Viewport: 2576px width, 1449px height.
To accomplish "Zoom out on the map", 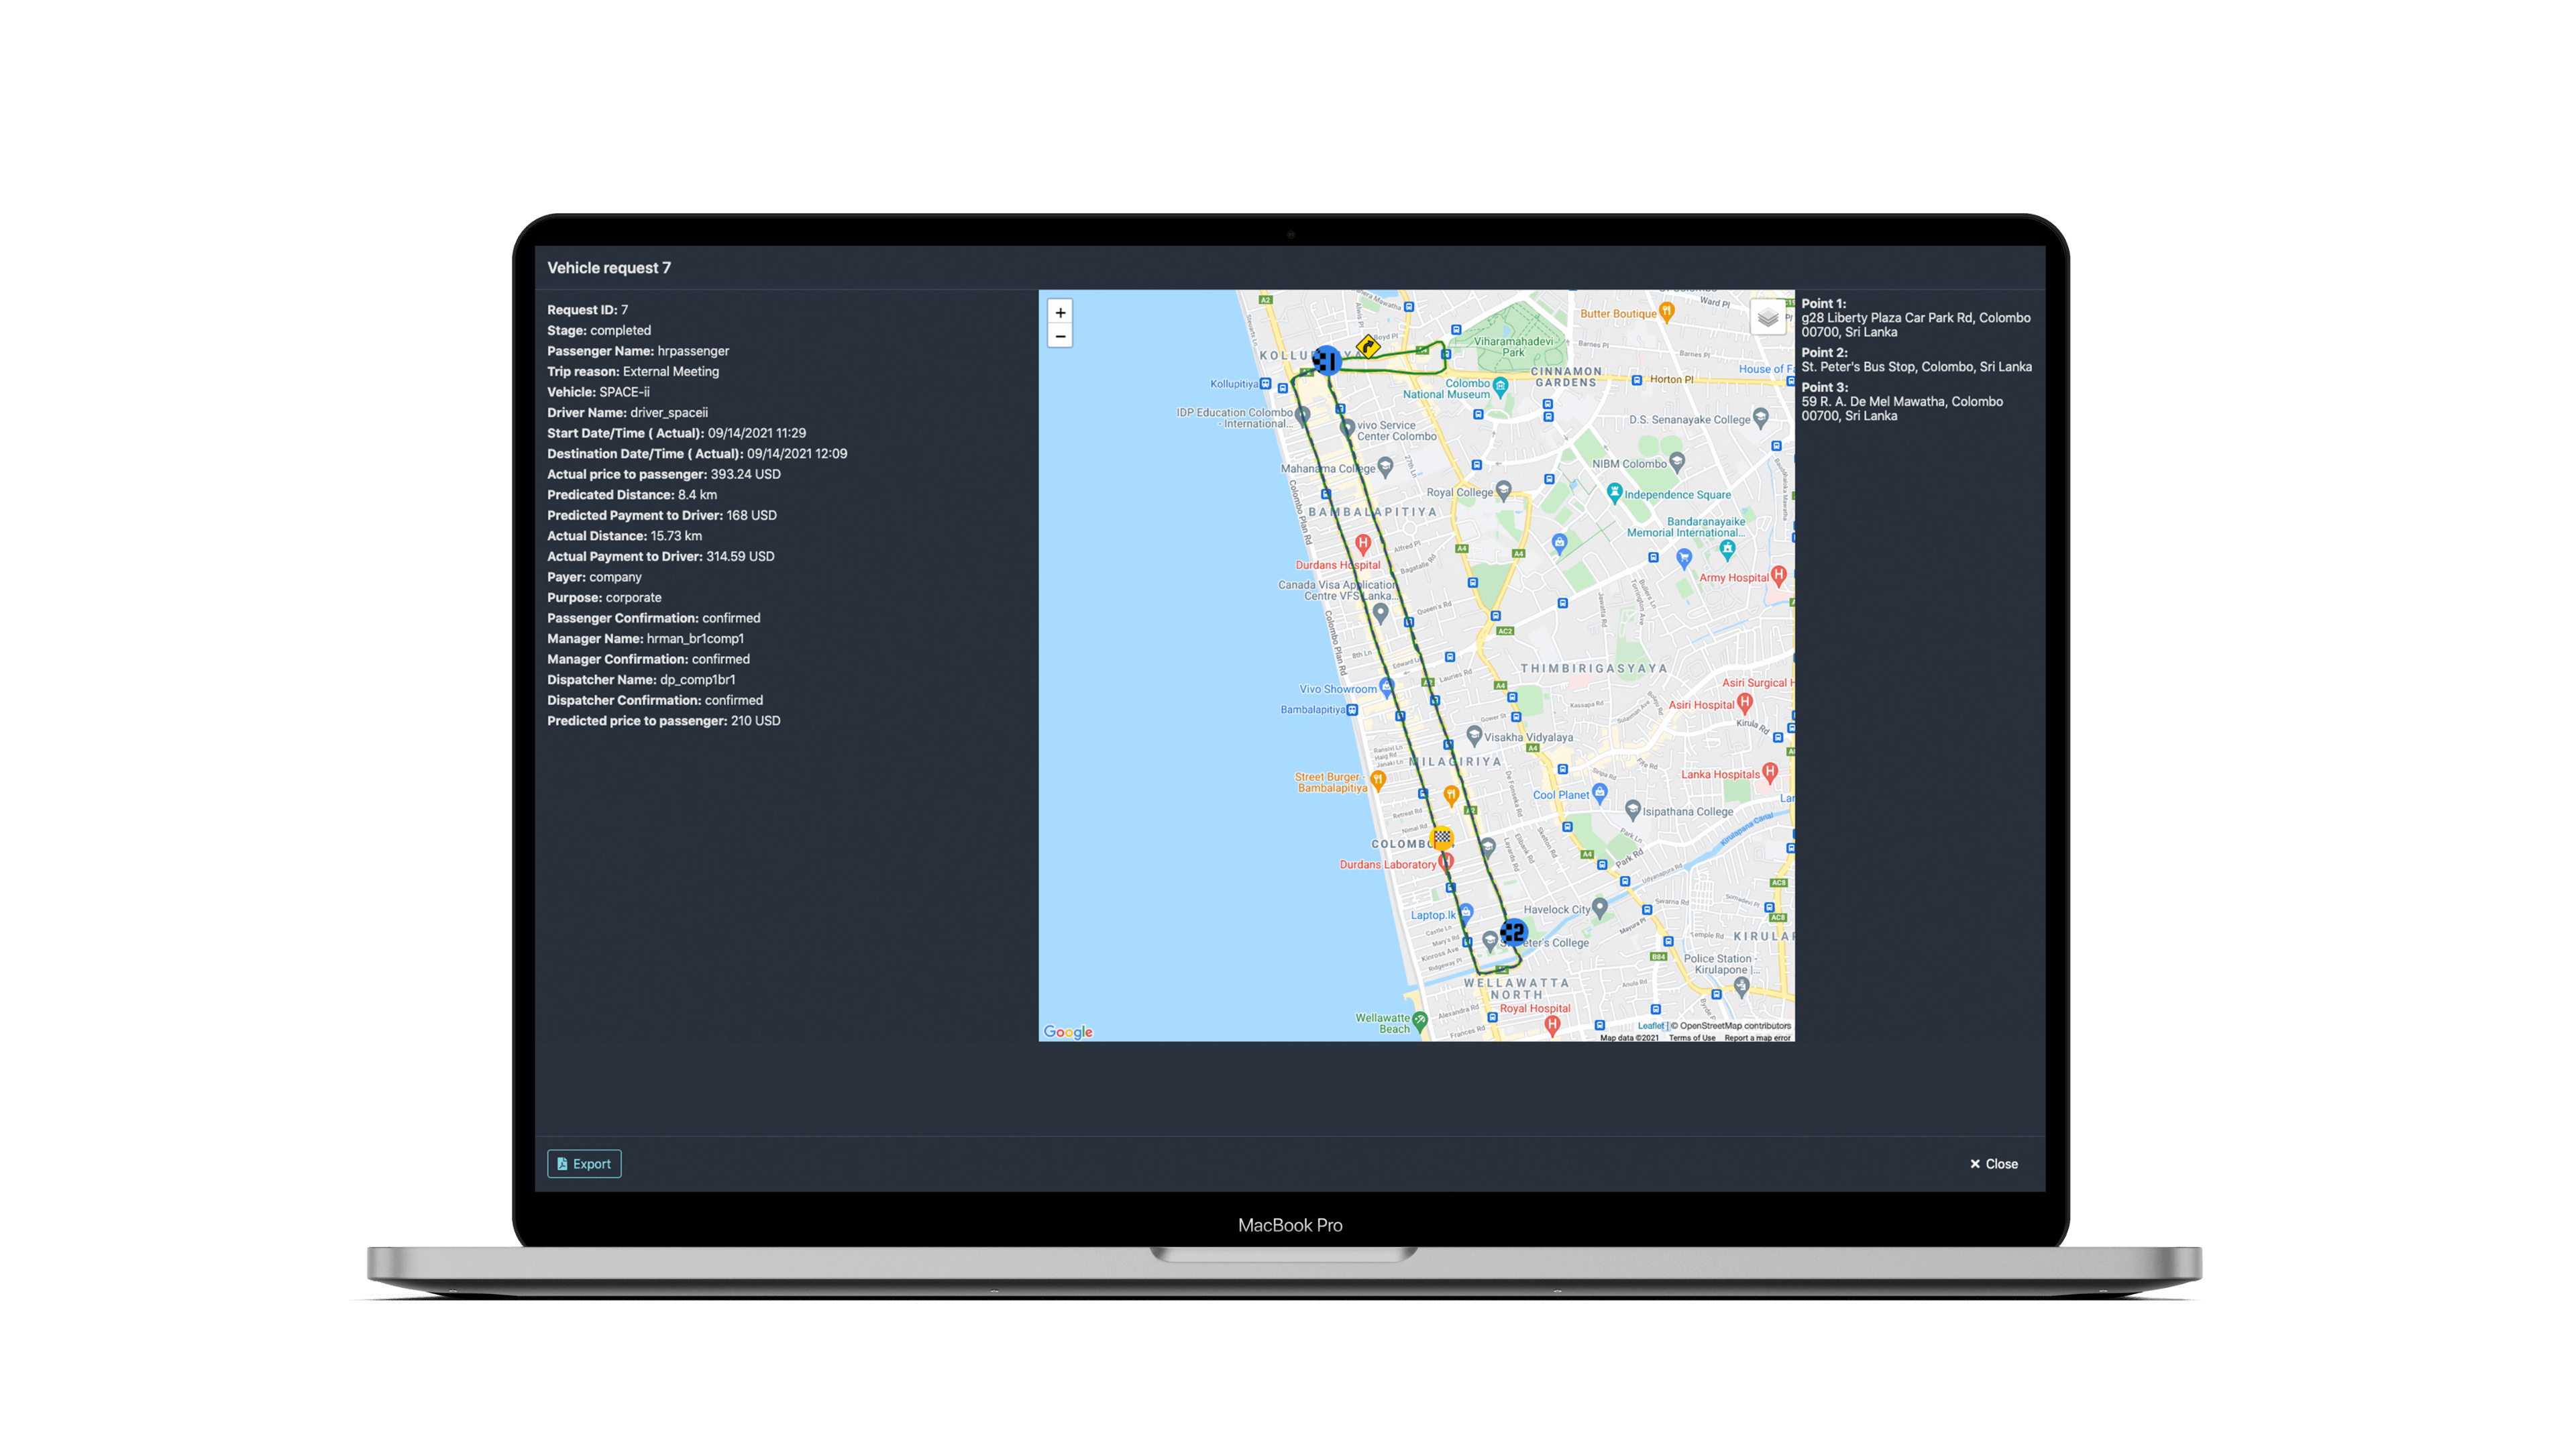I will 1060,336.
